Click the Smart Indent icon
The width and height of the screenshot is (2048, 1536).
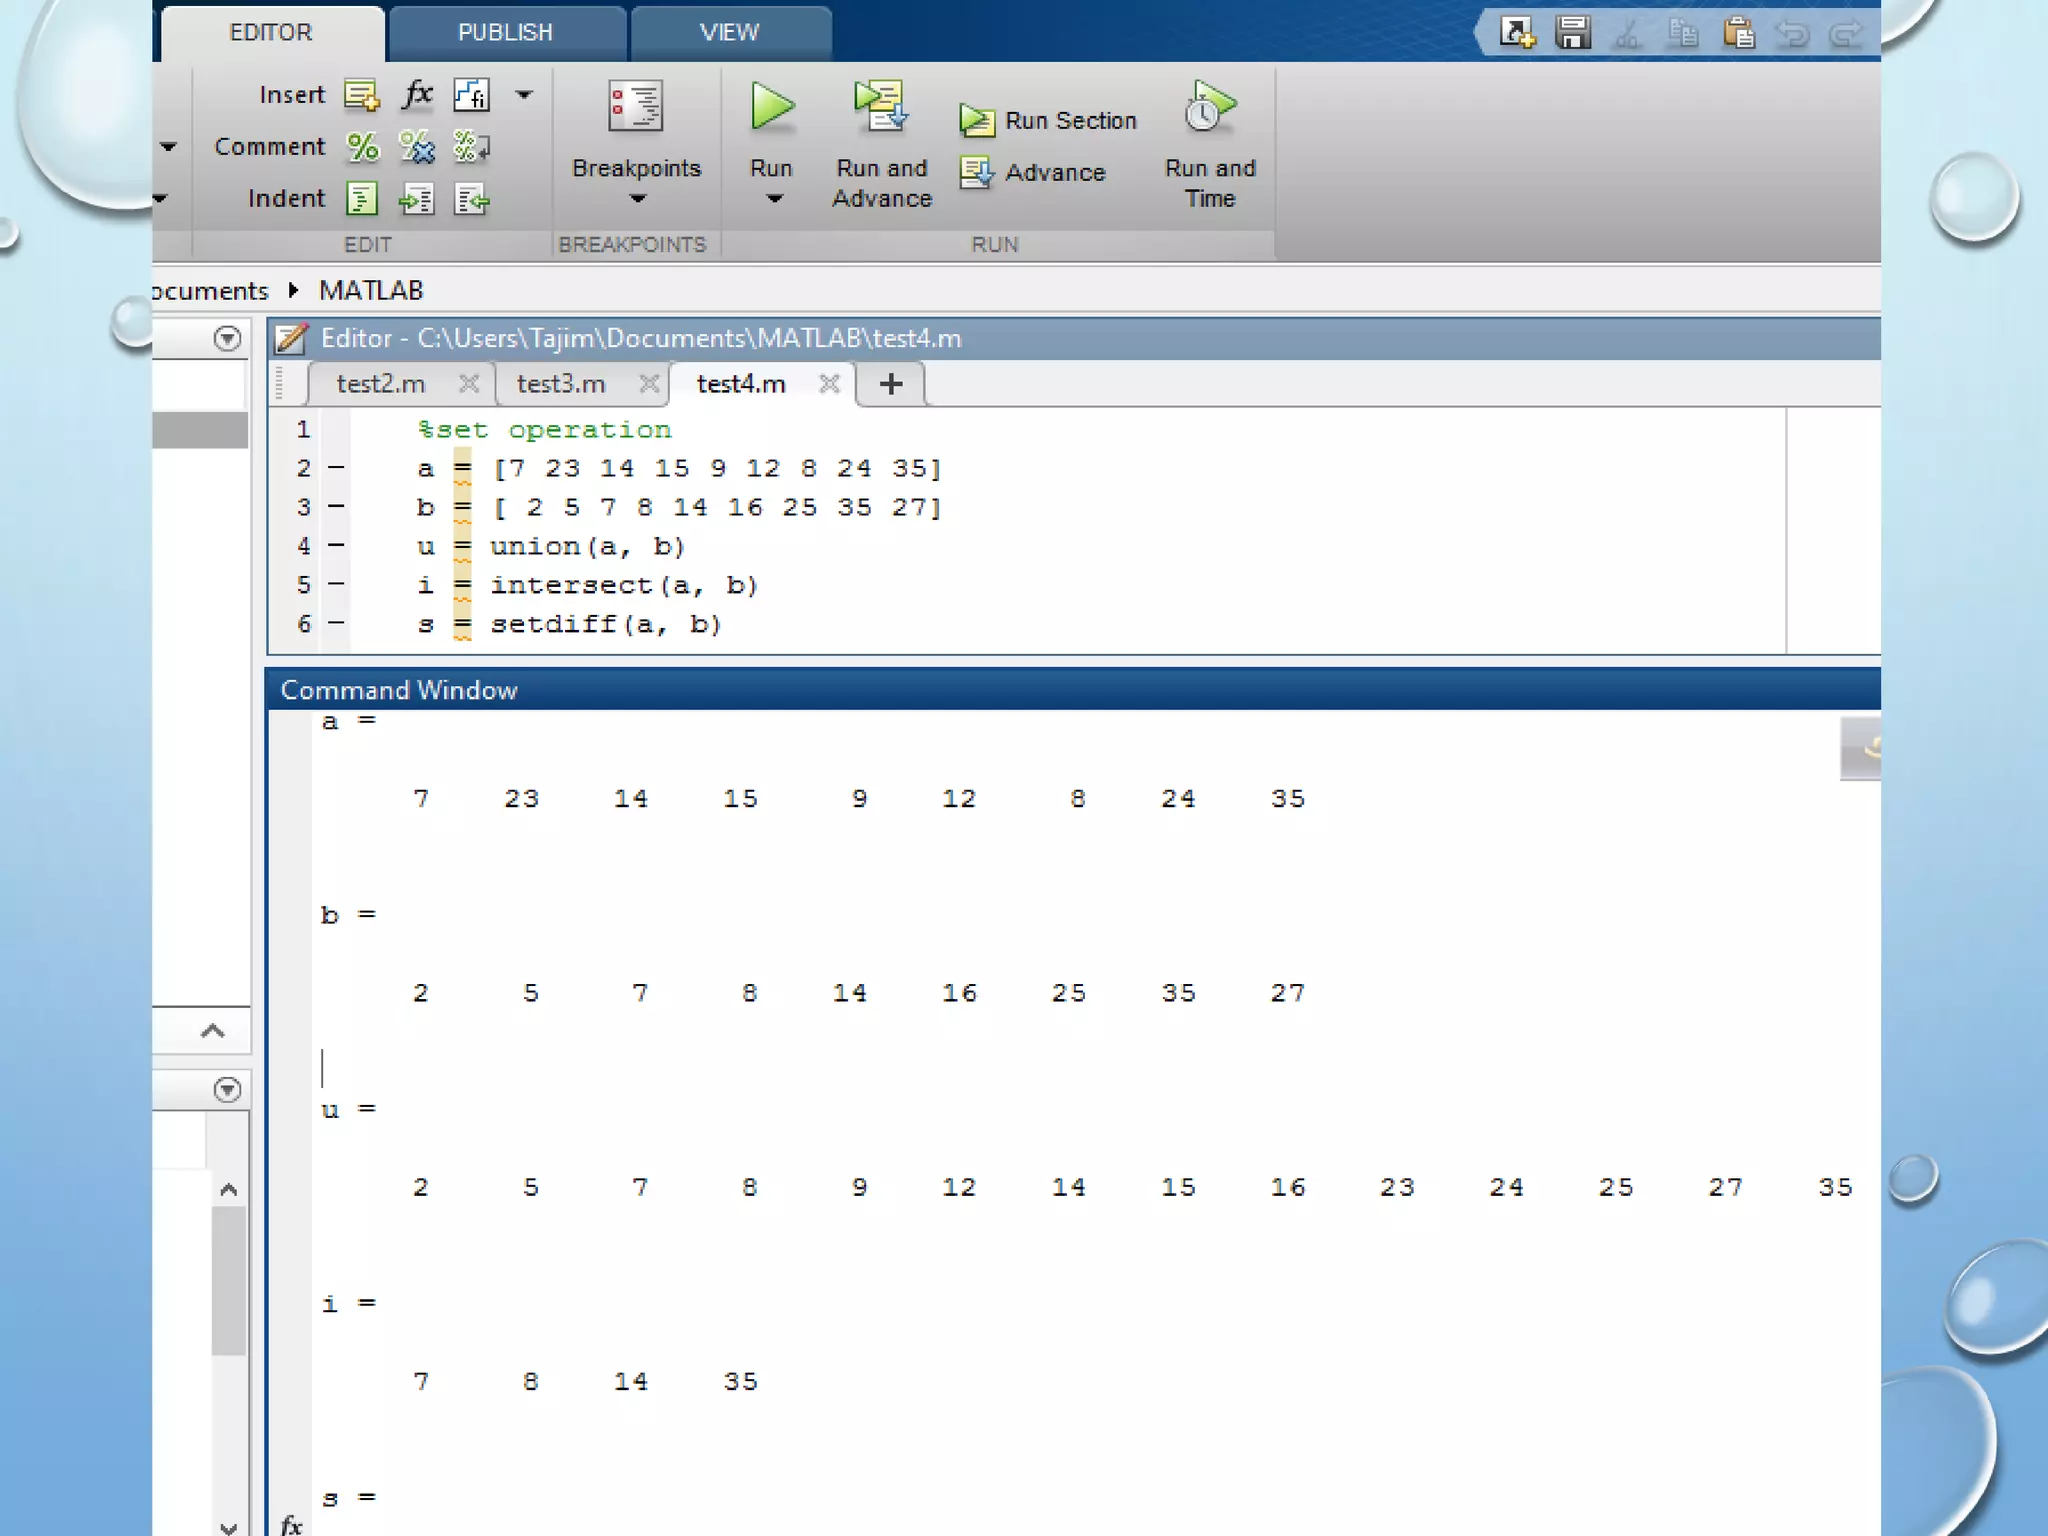click(x=361, y=199)
